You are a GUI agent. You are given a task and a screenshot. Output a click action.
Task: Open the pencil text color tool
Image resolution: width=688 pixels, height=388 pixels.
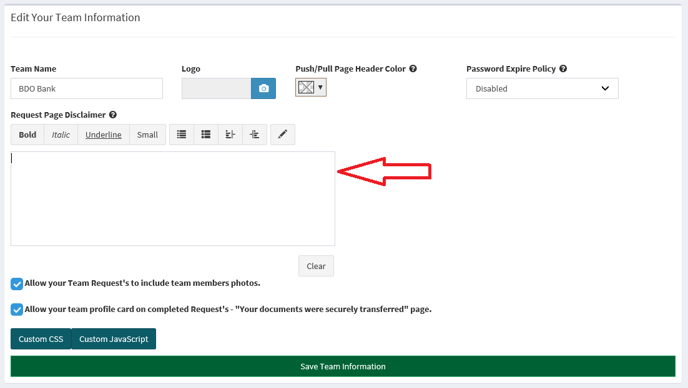[283, 134]
